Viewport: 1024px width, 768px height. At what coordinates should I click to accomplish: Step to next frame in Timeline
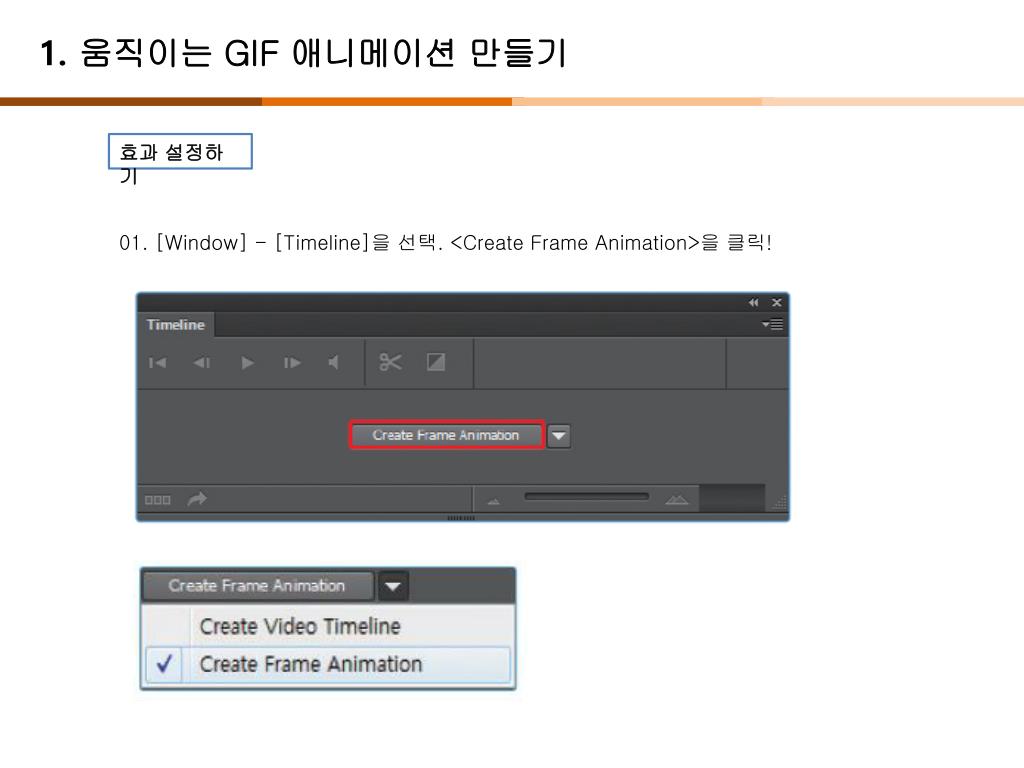tap(292, 362)
